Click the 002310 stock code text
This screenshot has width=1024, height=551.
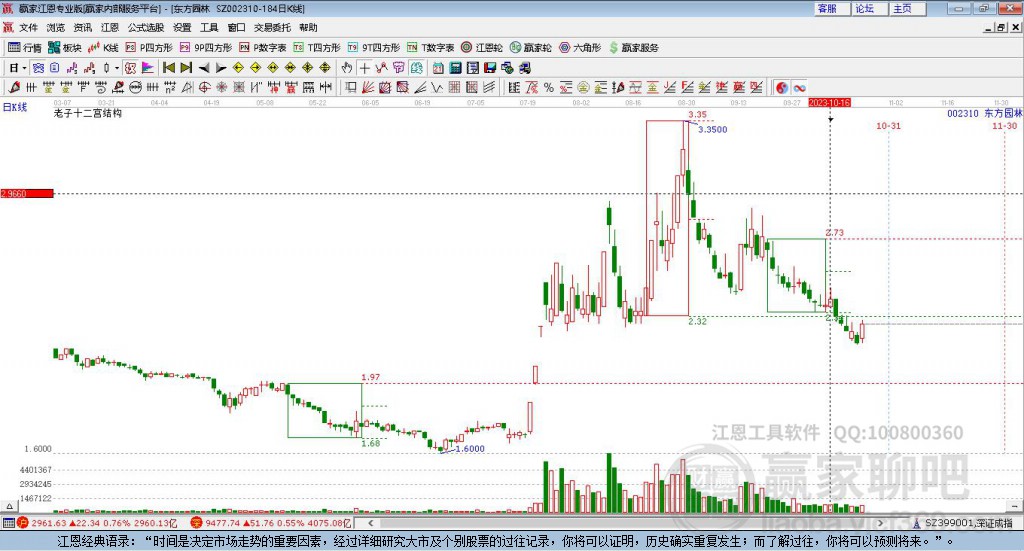tap(963, 114)
